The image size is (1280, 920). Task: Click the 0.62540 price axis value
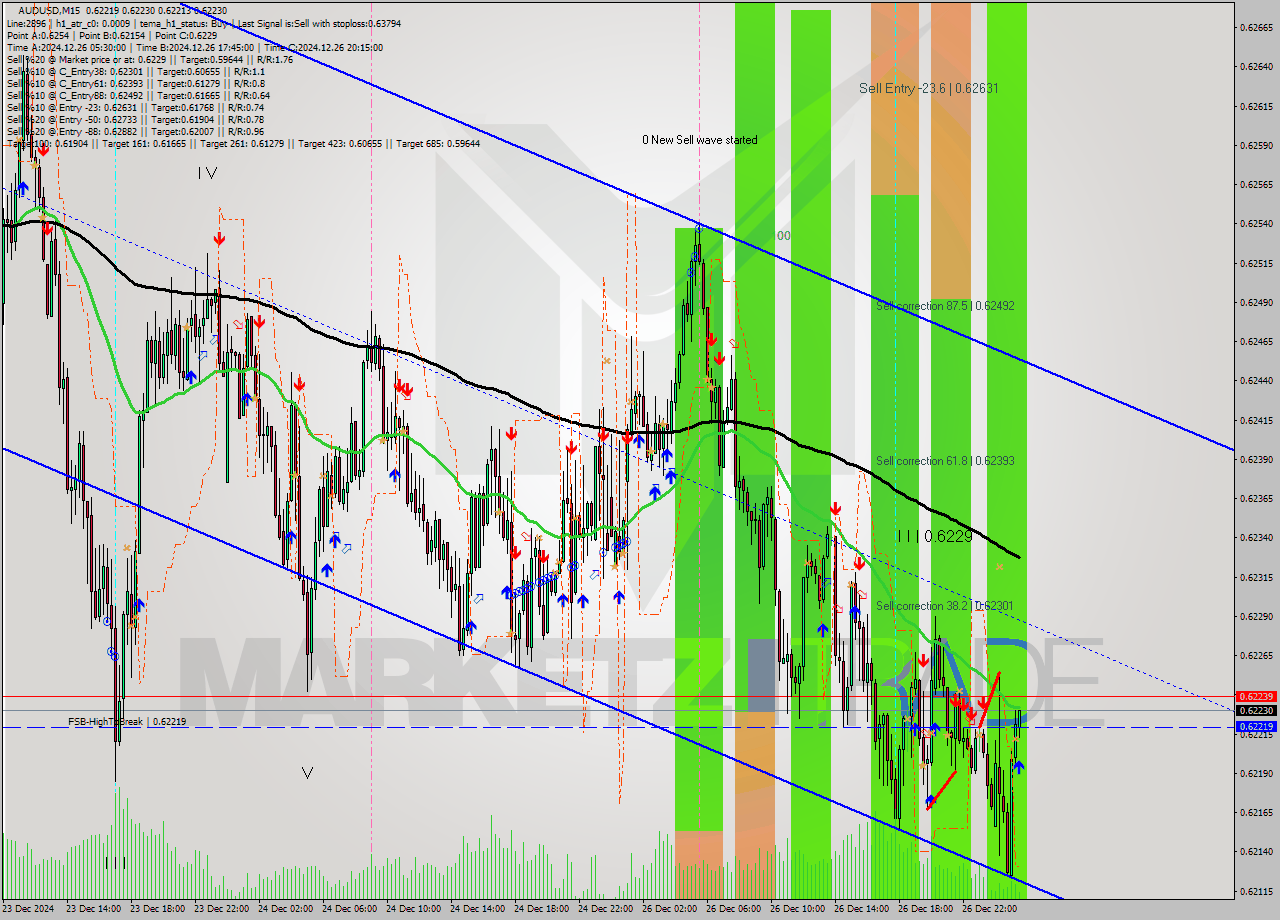(1255, 224)
